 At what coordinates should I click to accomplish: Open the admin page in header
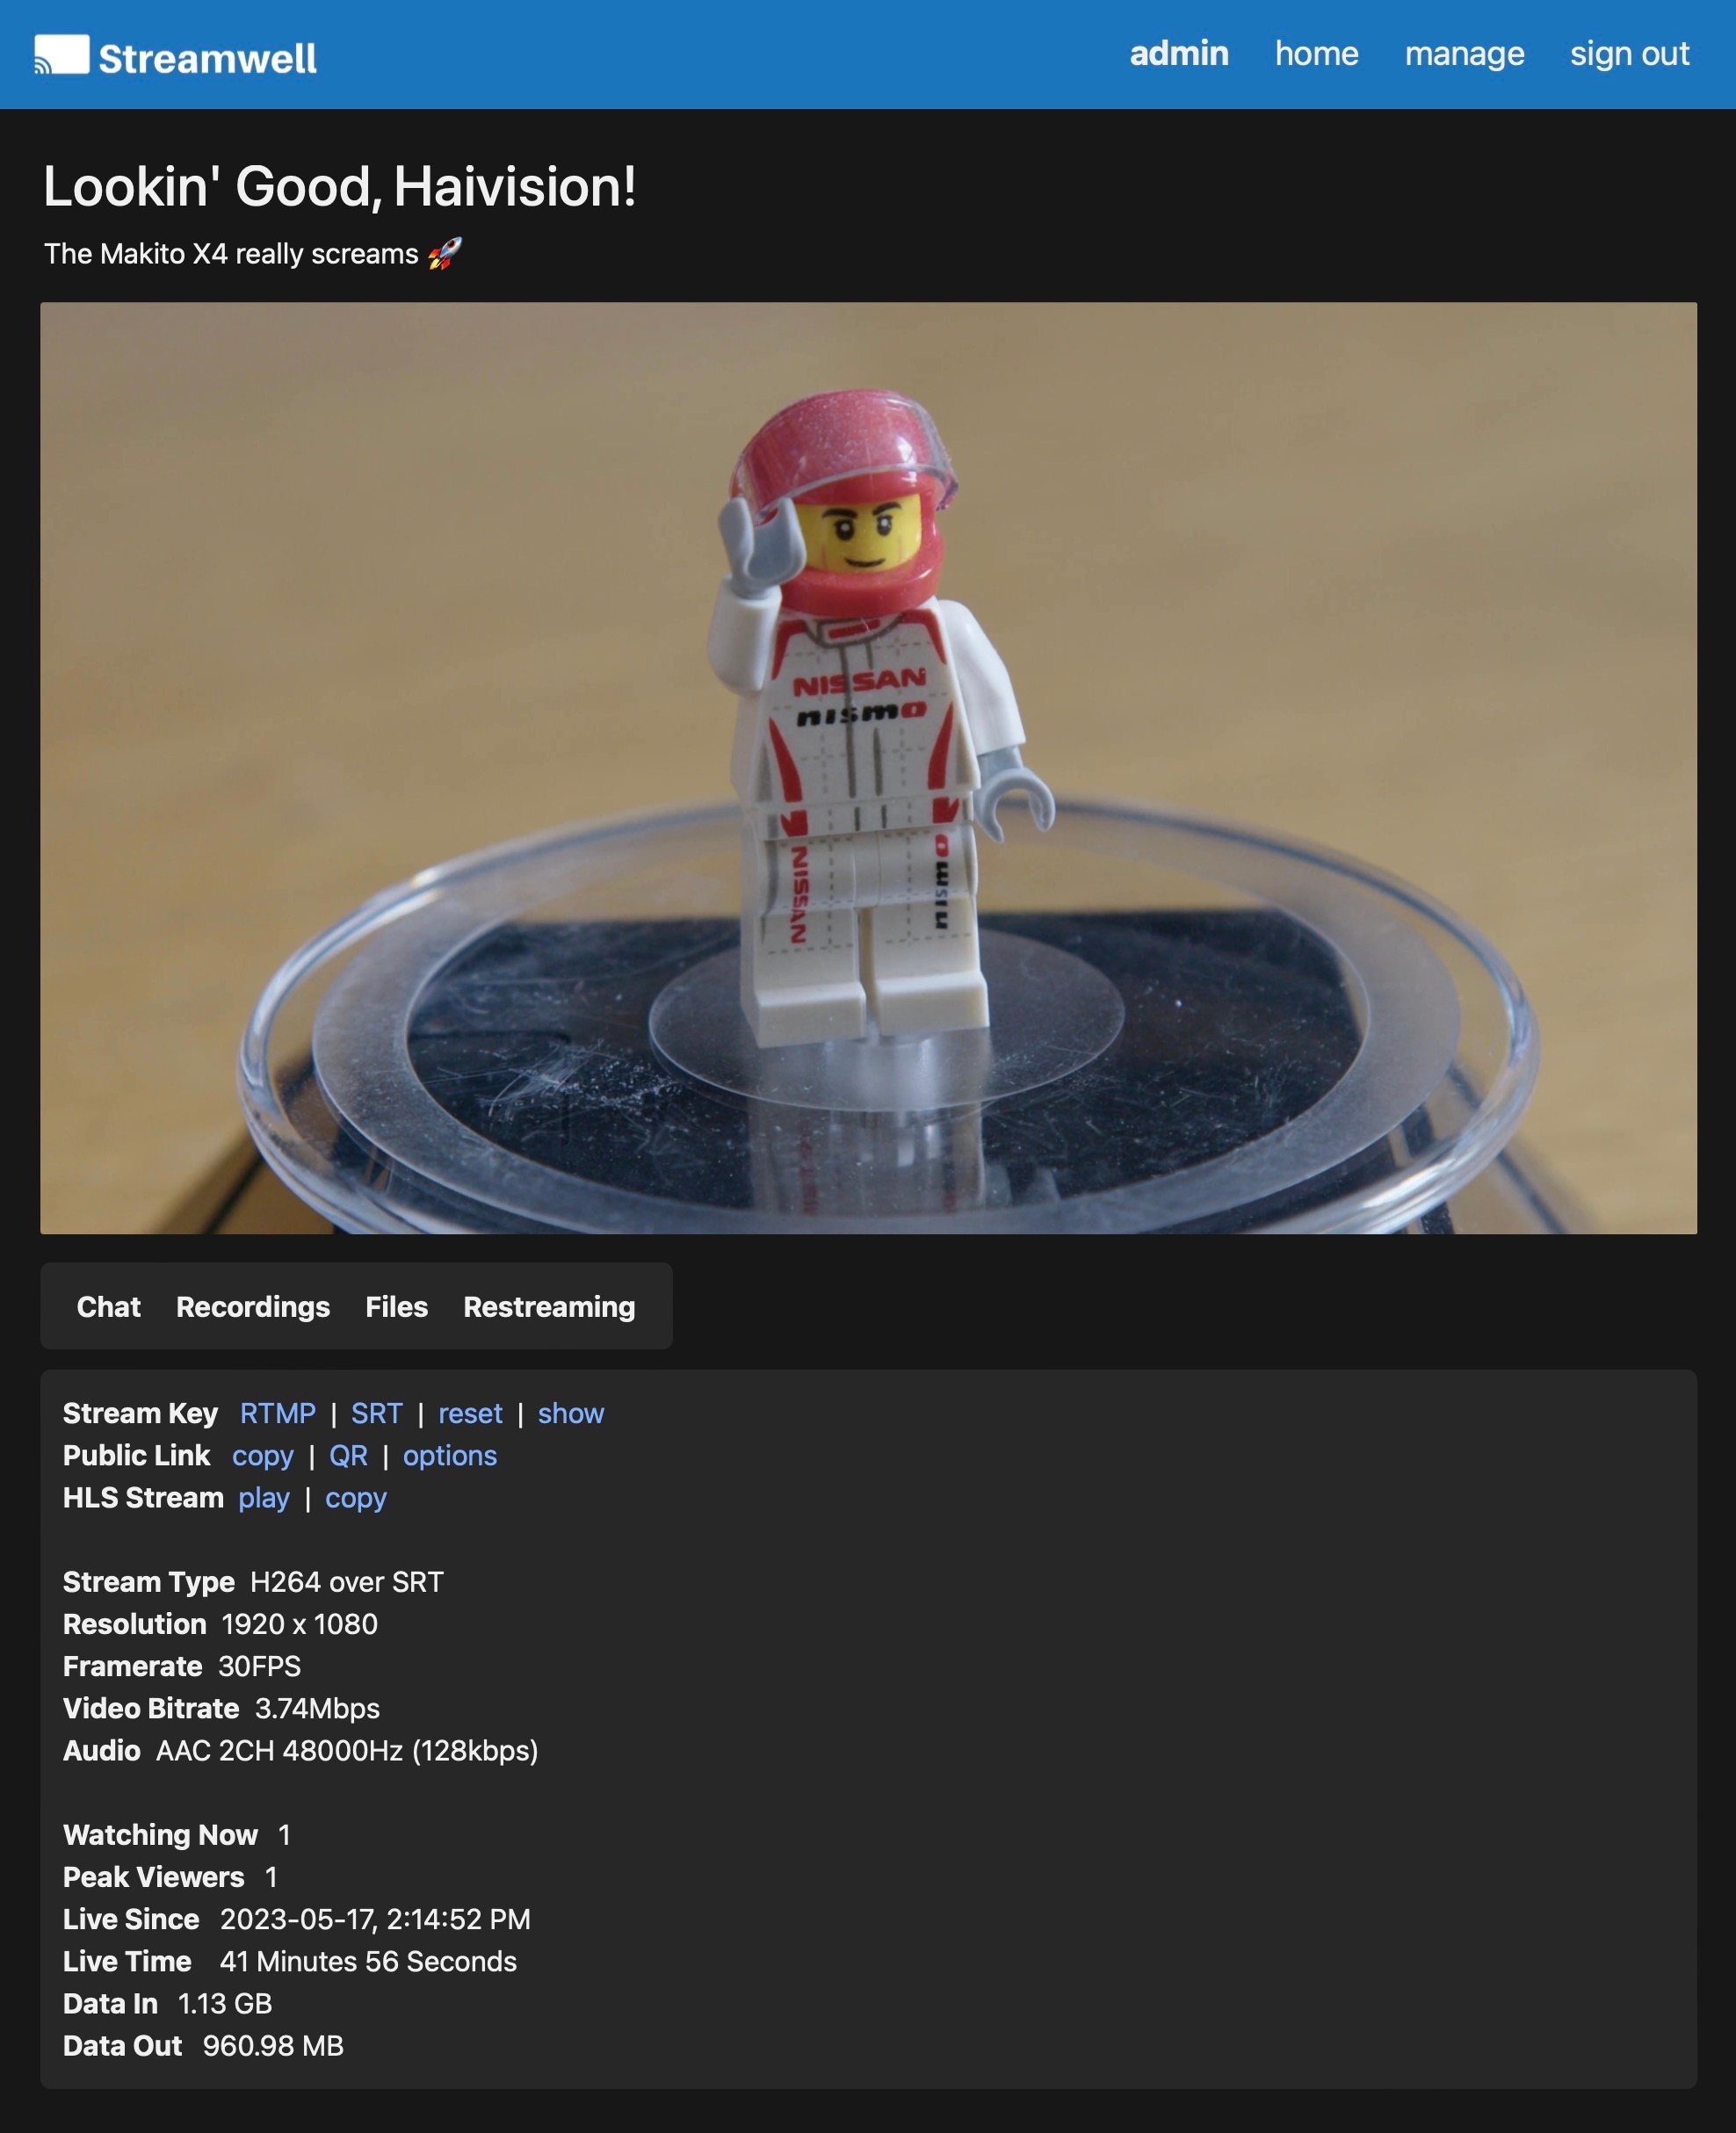click(1179, 53)
